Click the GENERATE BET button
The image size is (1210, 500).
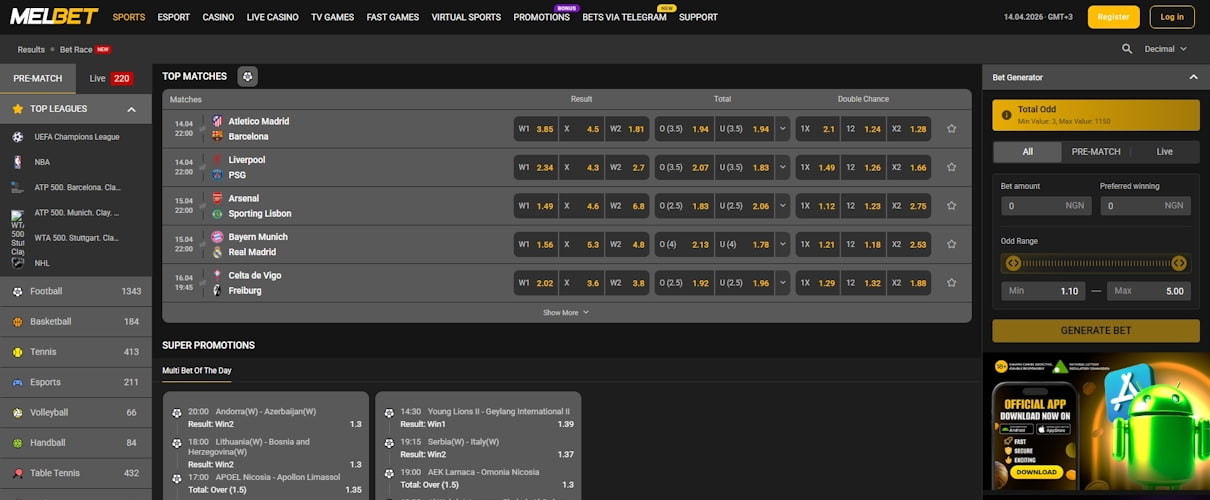pyautogui.click(x=1096, y=330)
